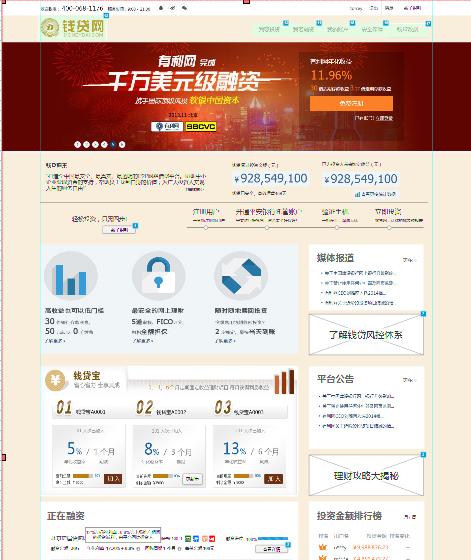
Task: Click the blue bar chart feature icon
Action: click(x=71, y=276)
